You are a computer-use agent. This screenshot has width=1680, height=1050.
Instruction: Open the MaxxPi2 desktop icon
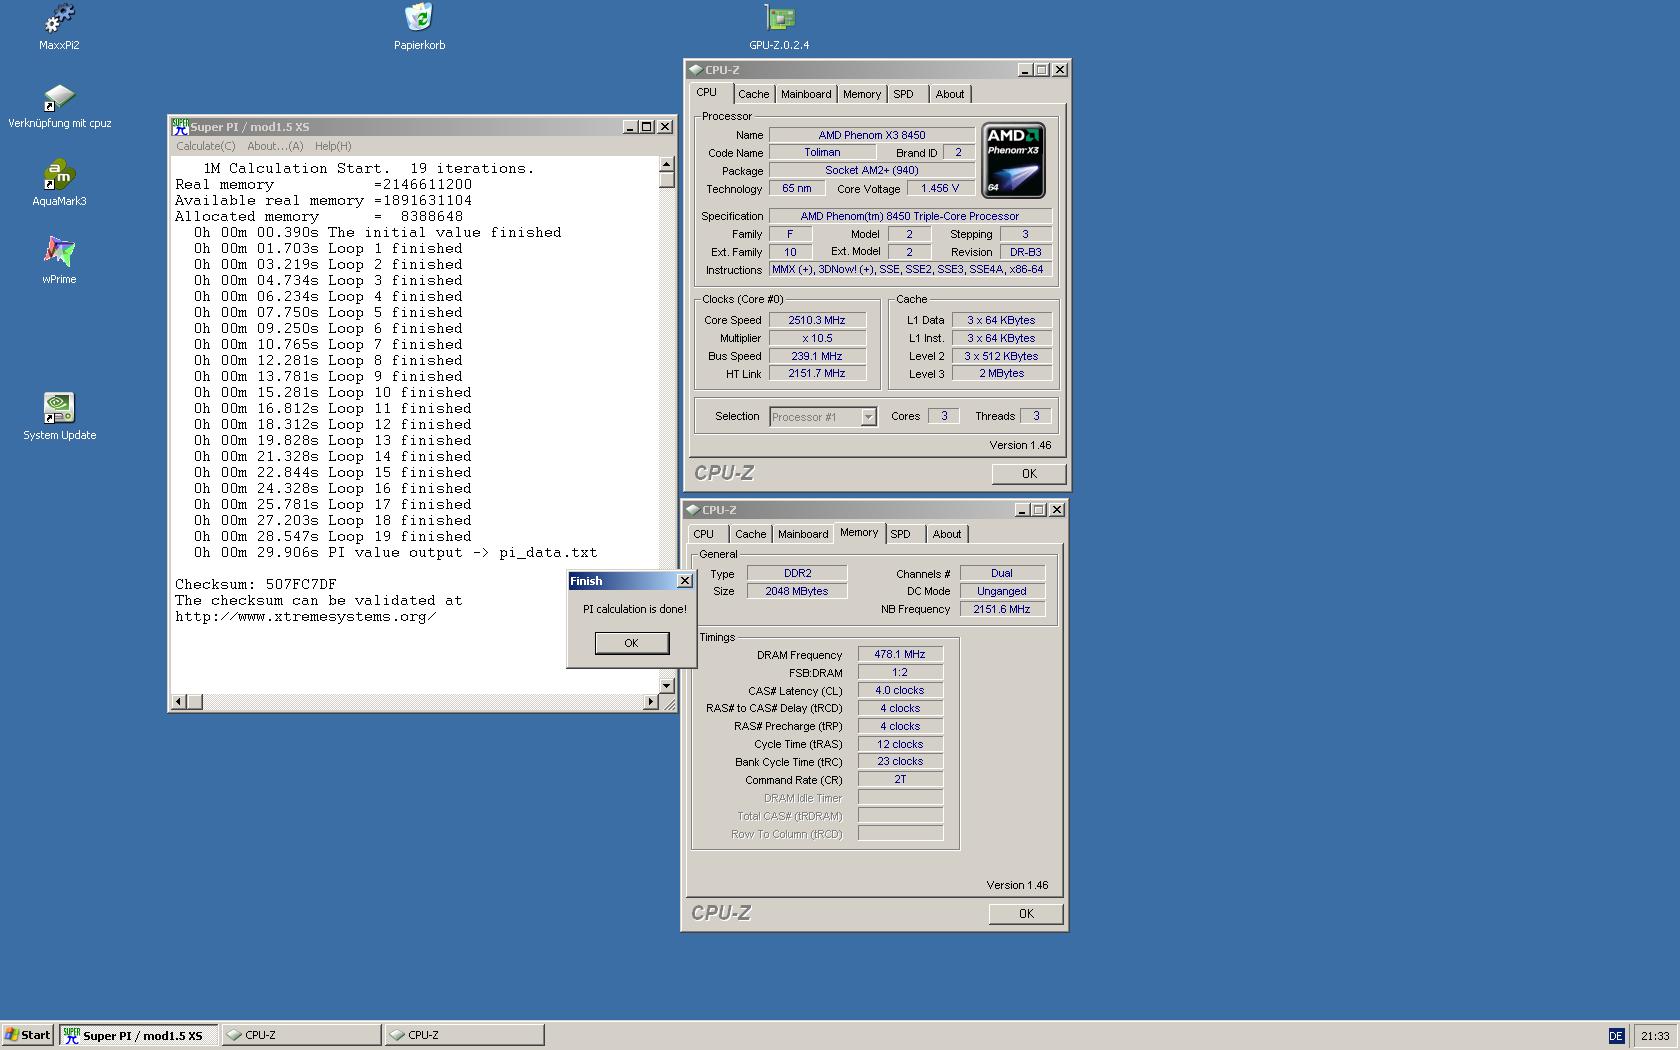point(59,27)
